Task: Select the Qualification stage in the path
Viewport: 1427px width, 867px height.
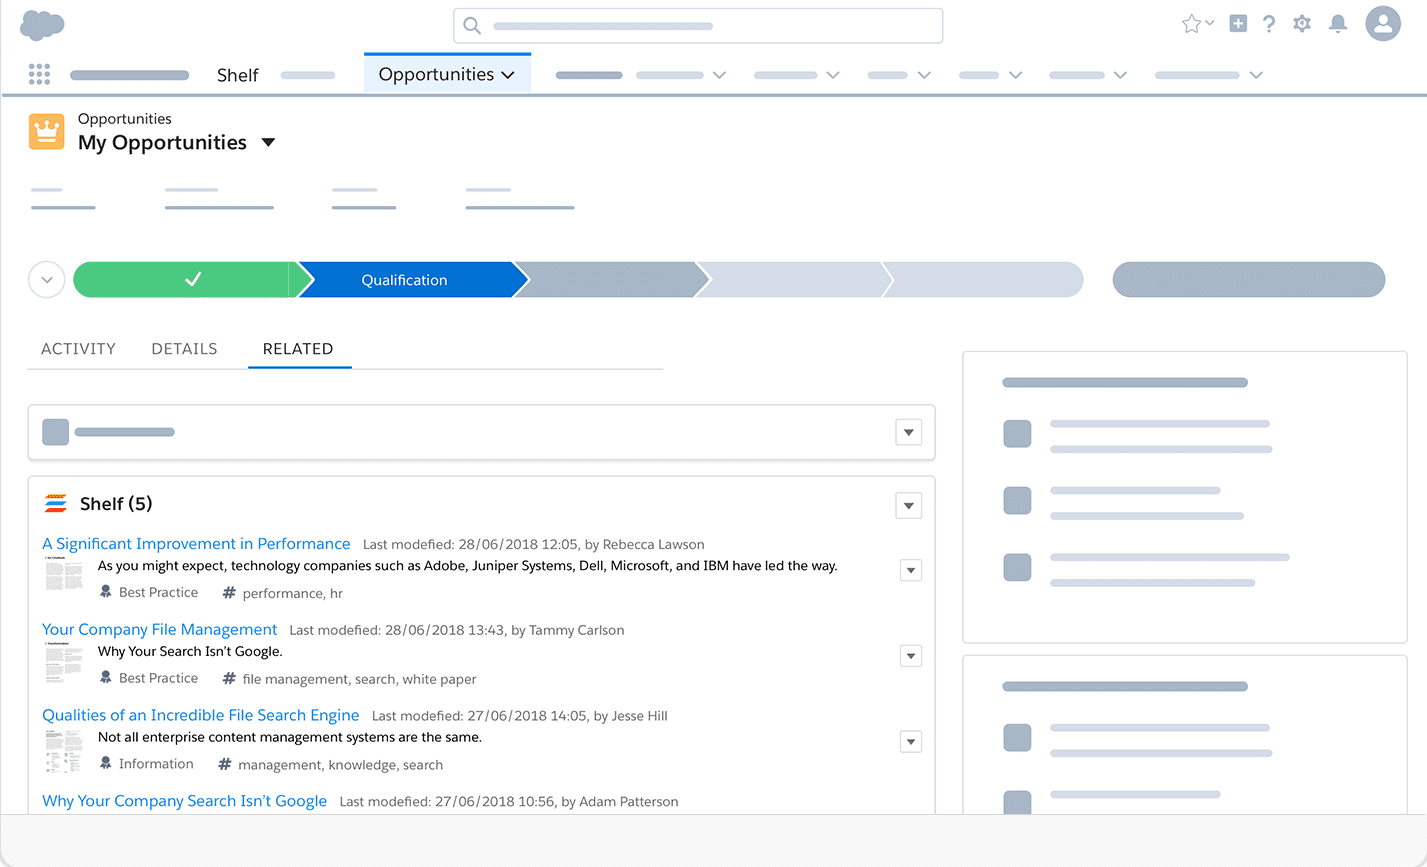Action: coord(405,280)
